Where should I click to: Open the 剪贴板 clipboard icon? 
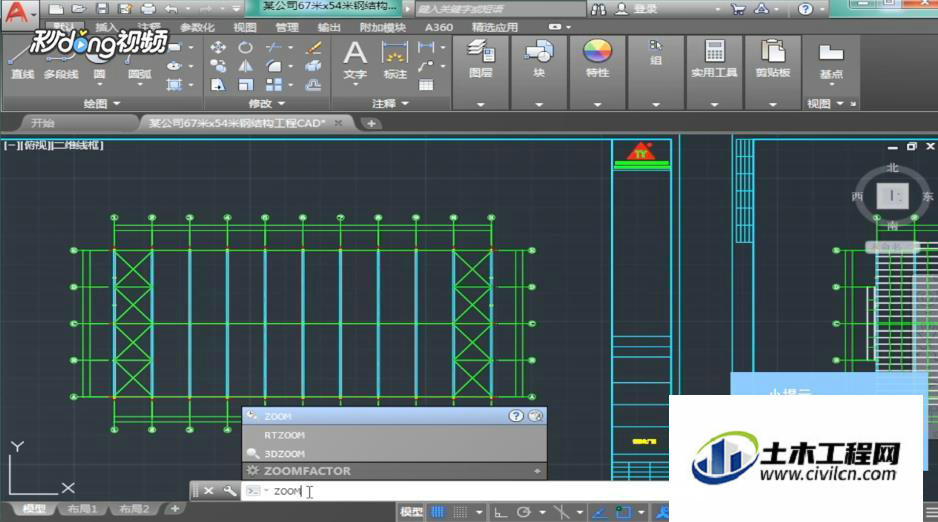pyautogui.click(x=773, y=51)
